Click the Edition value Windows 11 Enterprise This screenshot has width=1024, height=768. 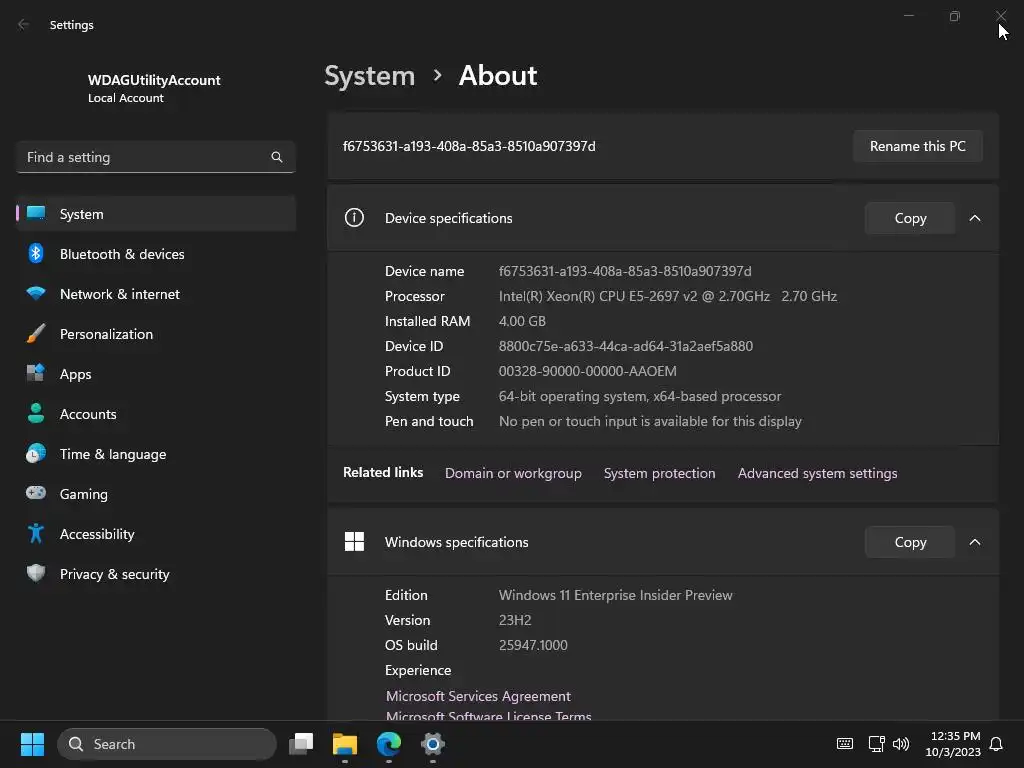click(615, 595)
